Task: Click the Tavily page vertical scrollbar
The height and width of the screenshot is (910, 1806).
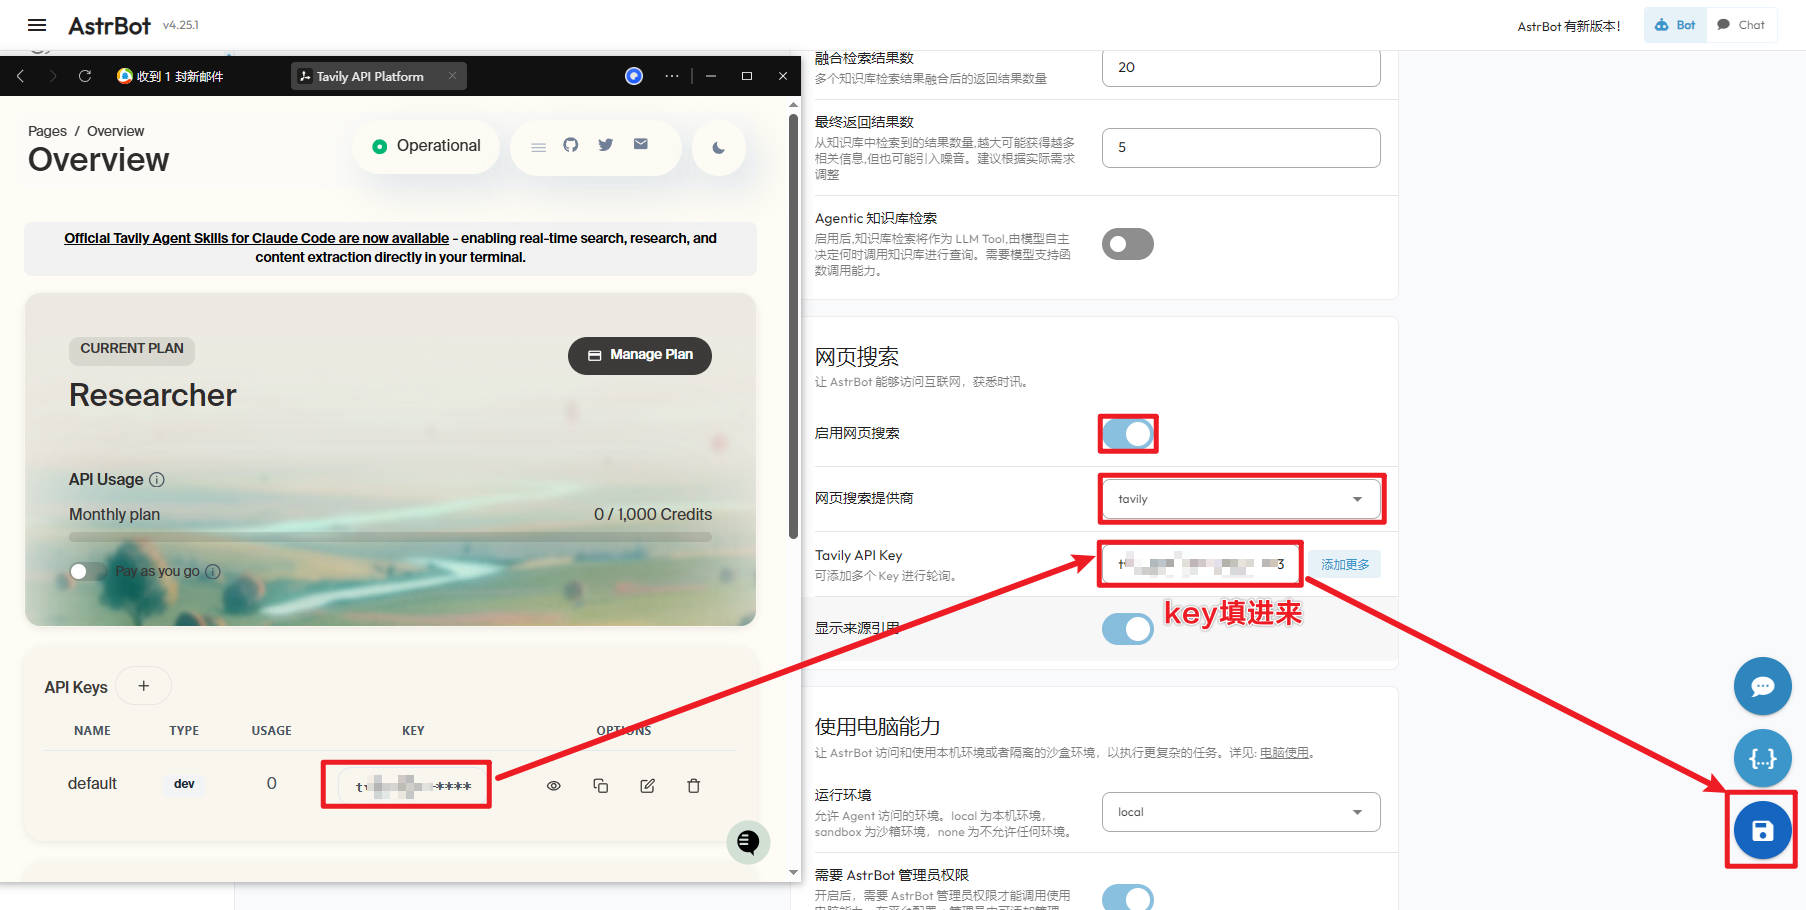Action: tap(794, 325)
